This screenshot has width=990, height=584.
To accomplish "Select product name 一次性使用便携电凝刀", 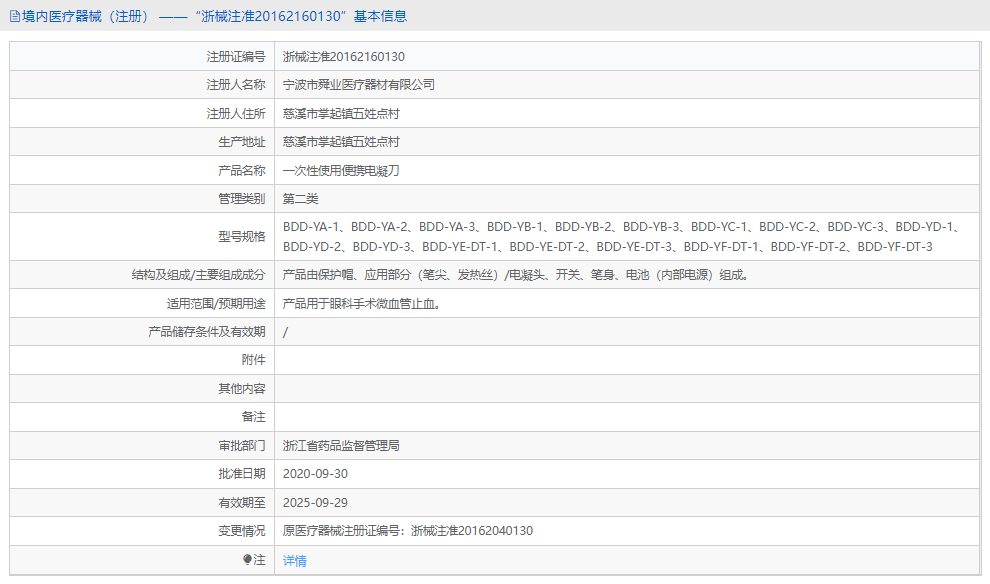I will click(x=341, y=170).
